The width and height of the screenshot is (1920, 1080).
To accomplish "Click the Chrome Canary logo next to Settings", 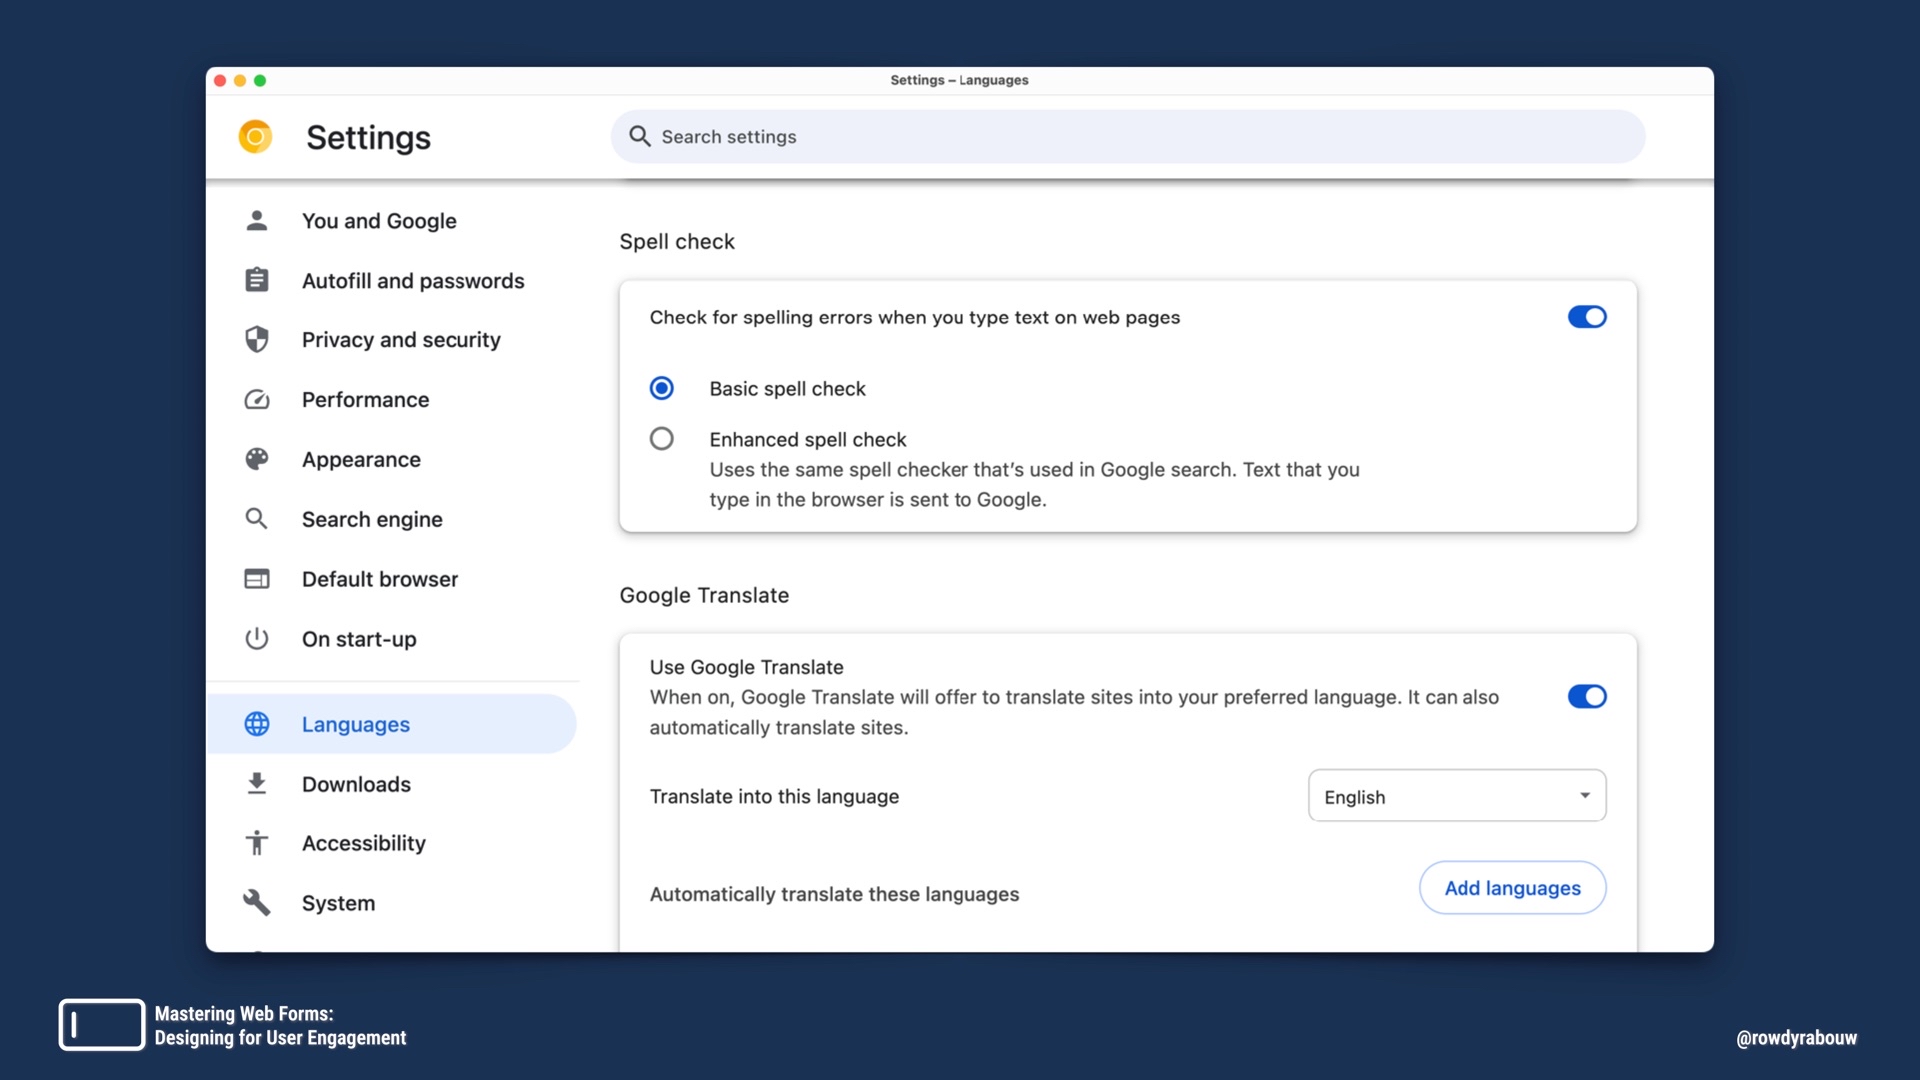I will tap(256, 137).
